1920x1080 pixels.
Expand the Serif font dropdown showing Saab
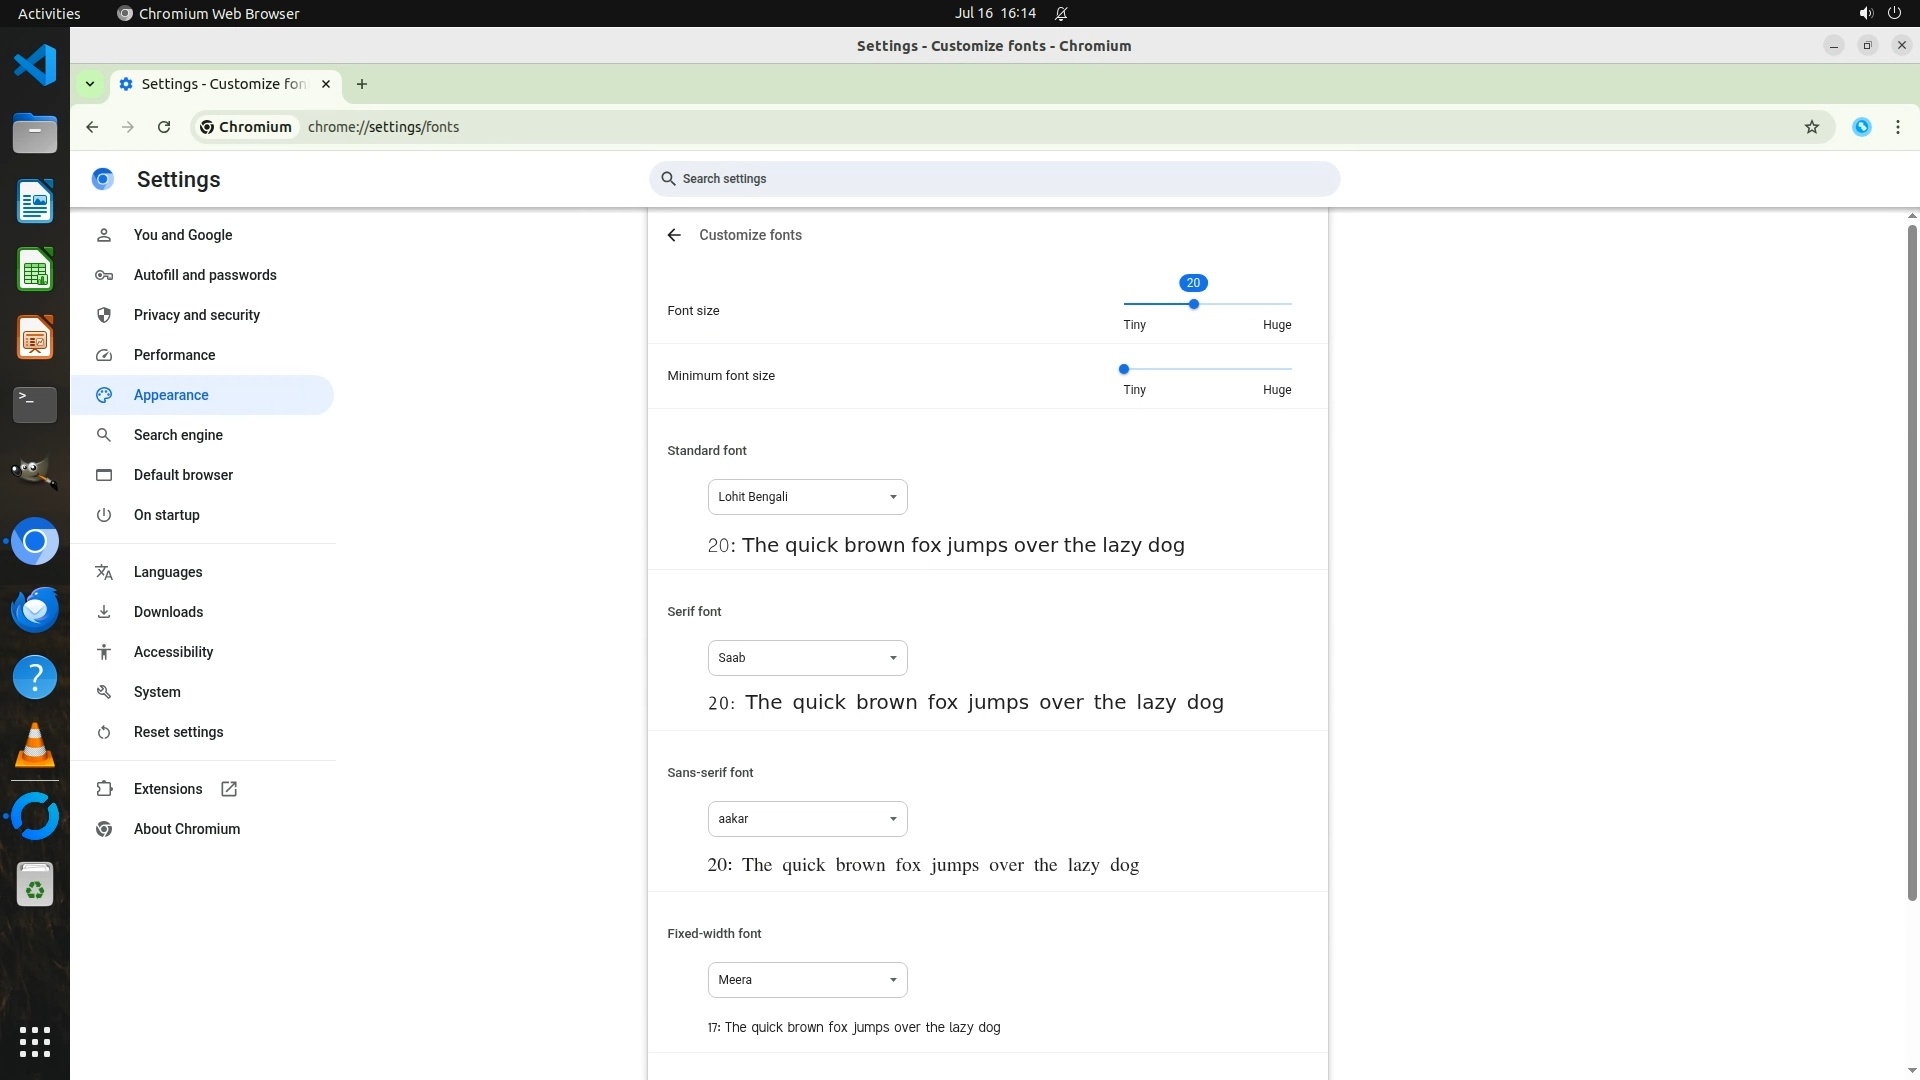click(807, 658)
